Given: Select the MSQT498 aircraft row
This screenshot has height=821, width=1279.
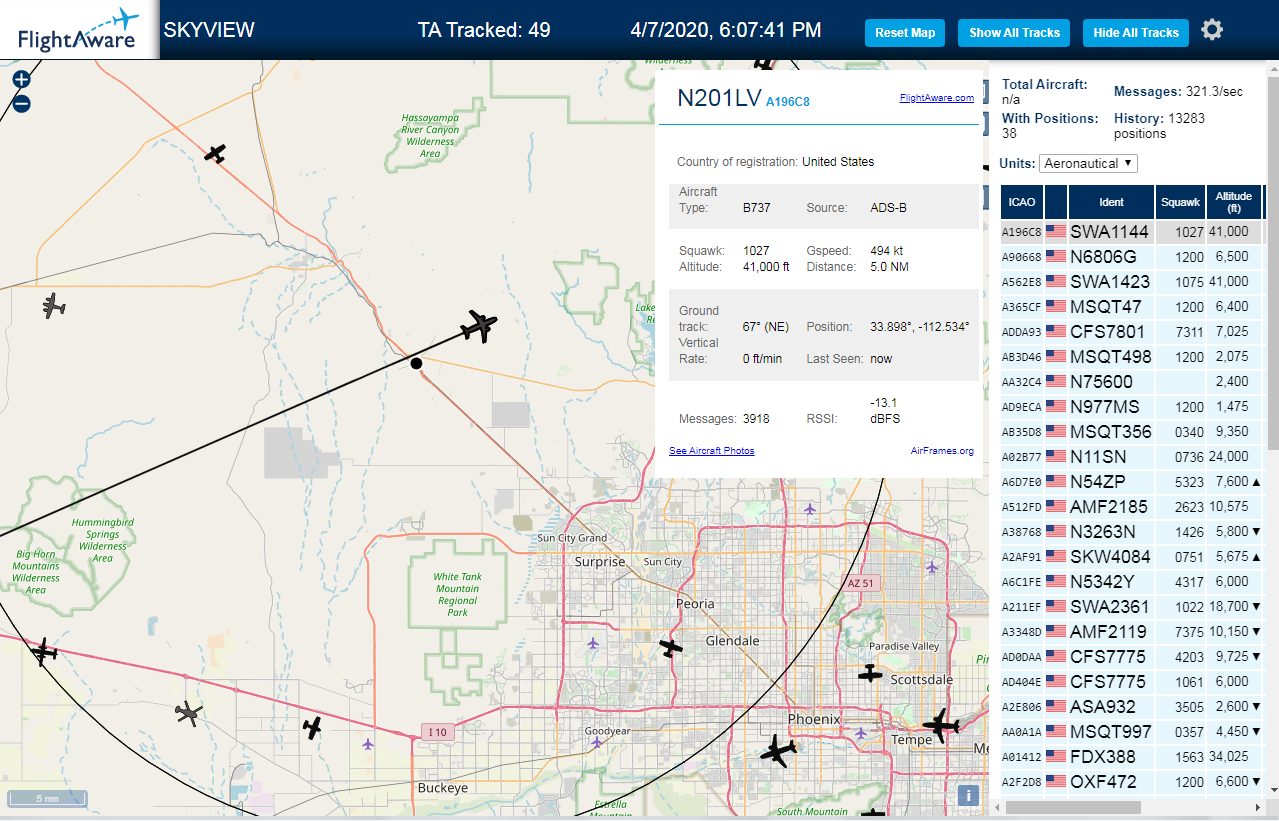Looking at the screenshot, I should tap(1132, 357).
